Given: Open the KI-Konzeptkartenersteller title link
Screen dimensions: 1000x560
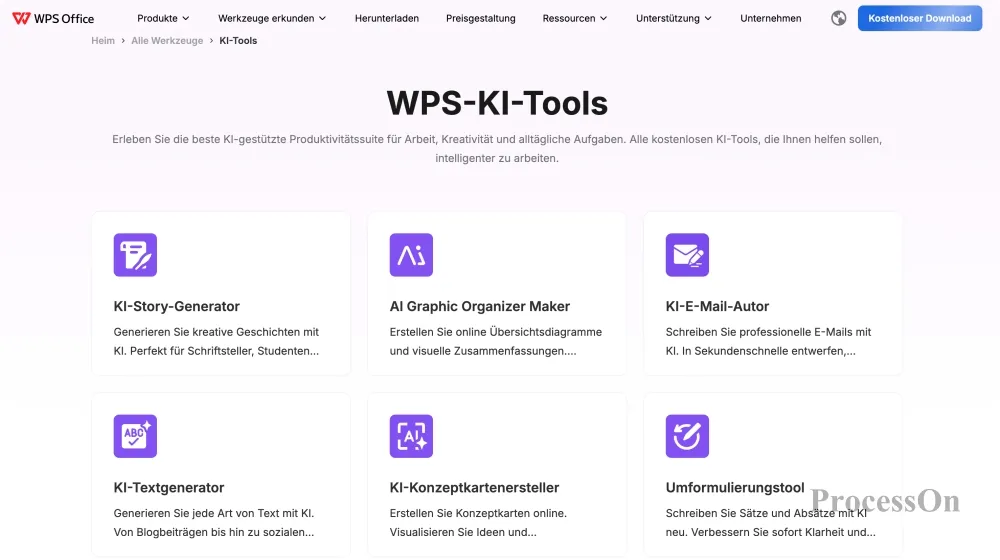Looking at the screenshot, I should (x=474, y=488).
